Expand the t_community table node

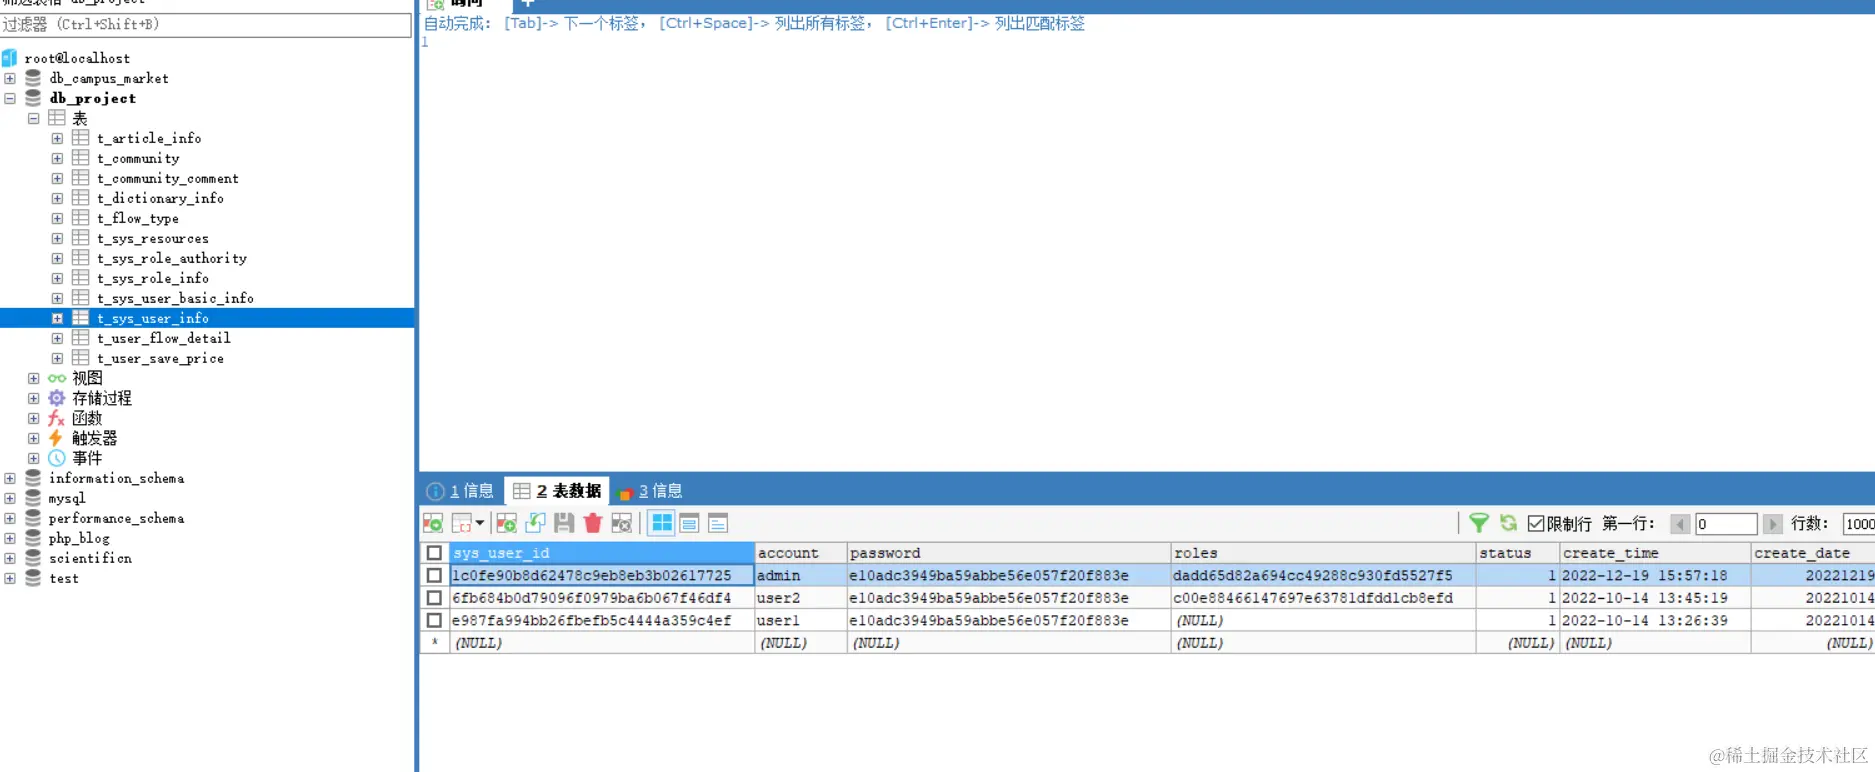tap(58, 158)
